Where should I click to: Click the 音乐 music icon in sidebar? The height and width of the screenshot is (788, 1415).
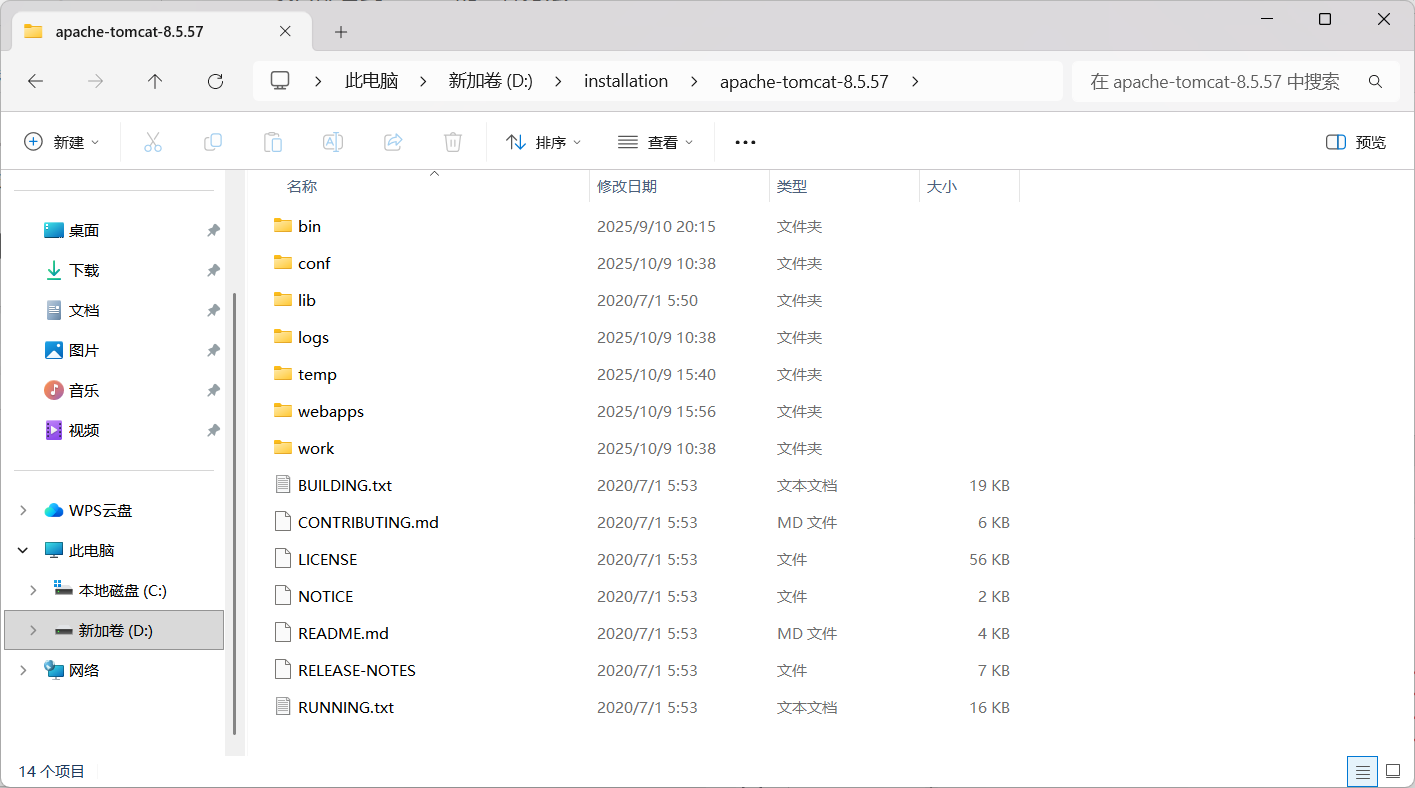pos(54,390)
